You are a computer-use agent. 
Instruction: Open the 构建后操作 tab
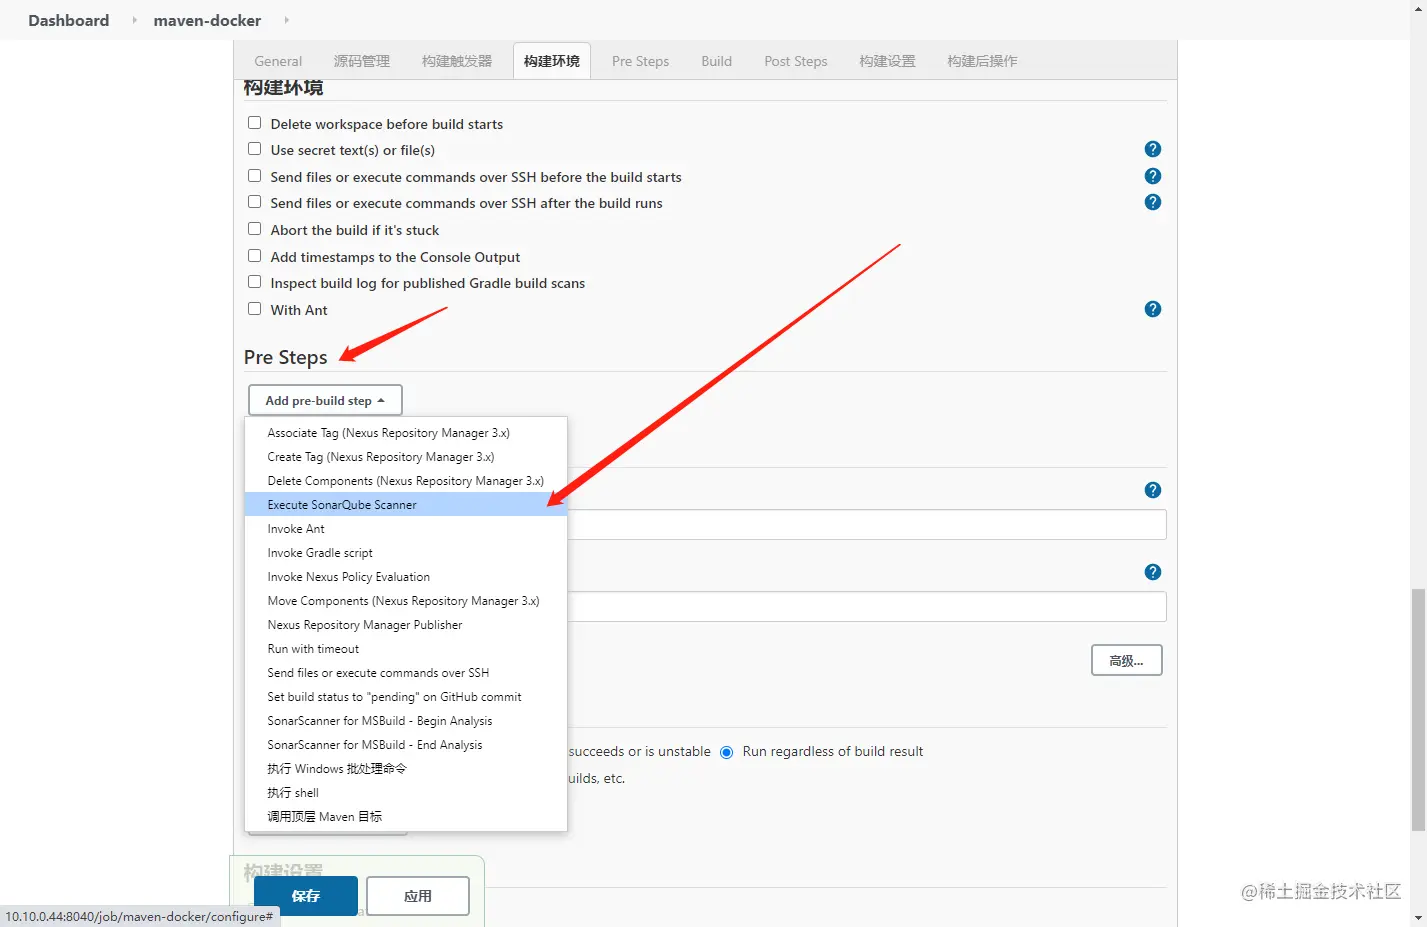pos(982,61)
